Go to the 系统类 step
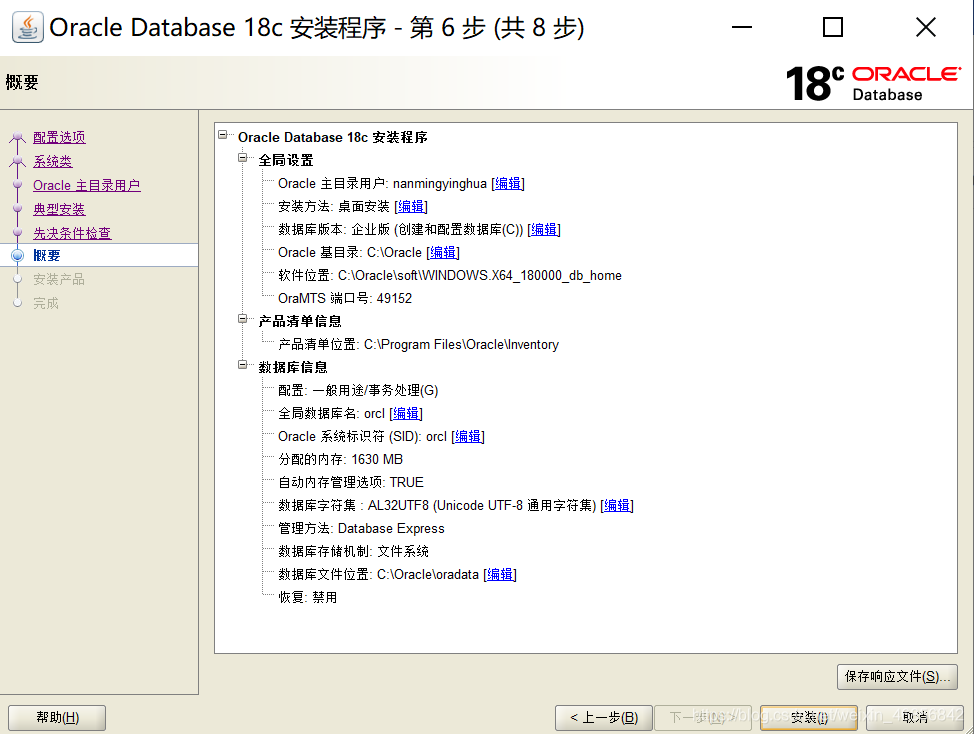The image size is (974, 734). tap(53, 161)
